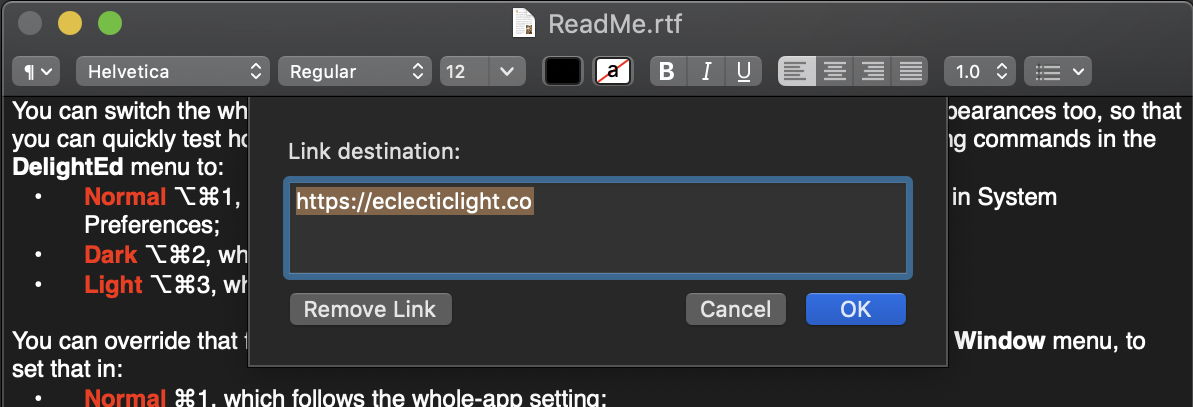1193x407 pixels.
Task: Toggle Underline text style
Action: coord(743,72)
